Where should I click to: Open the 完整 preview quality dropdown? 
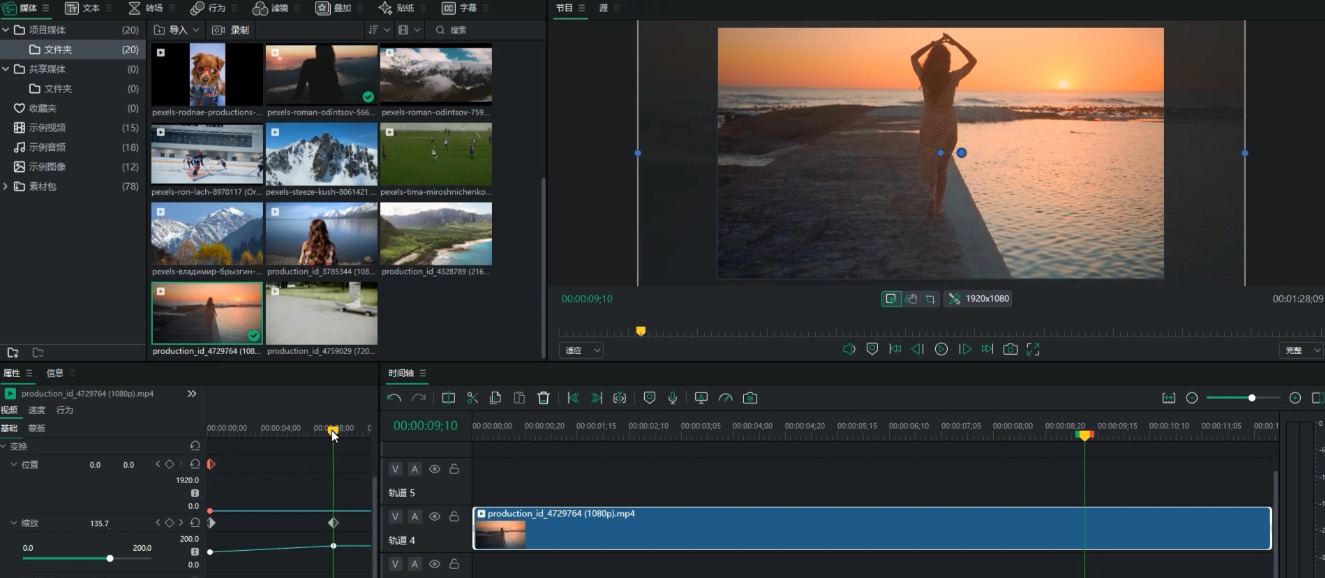1300,351
